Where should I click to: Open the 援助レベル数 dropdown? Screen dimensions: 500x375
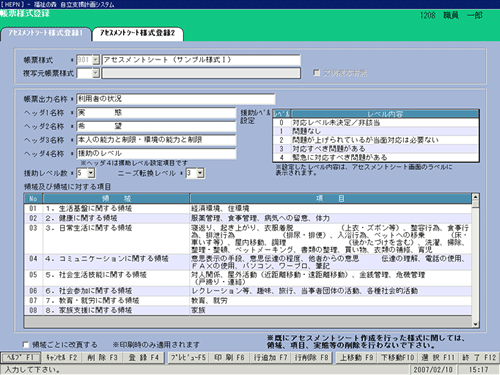[91, 173]
